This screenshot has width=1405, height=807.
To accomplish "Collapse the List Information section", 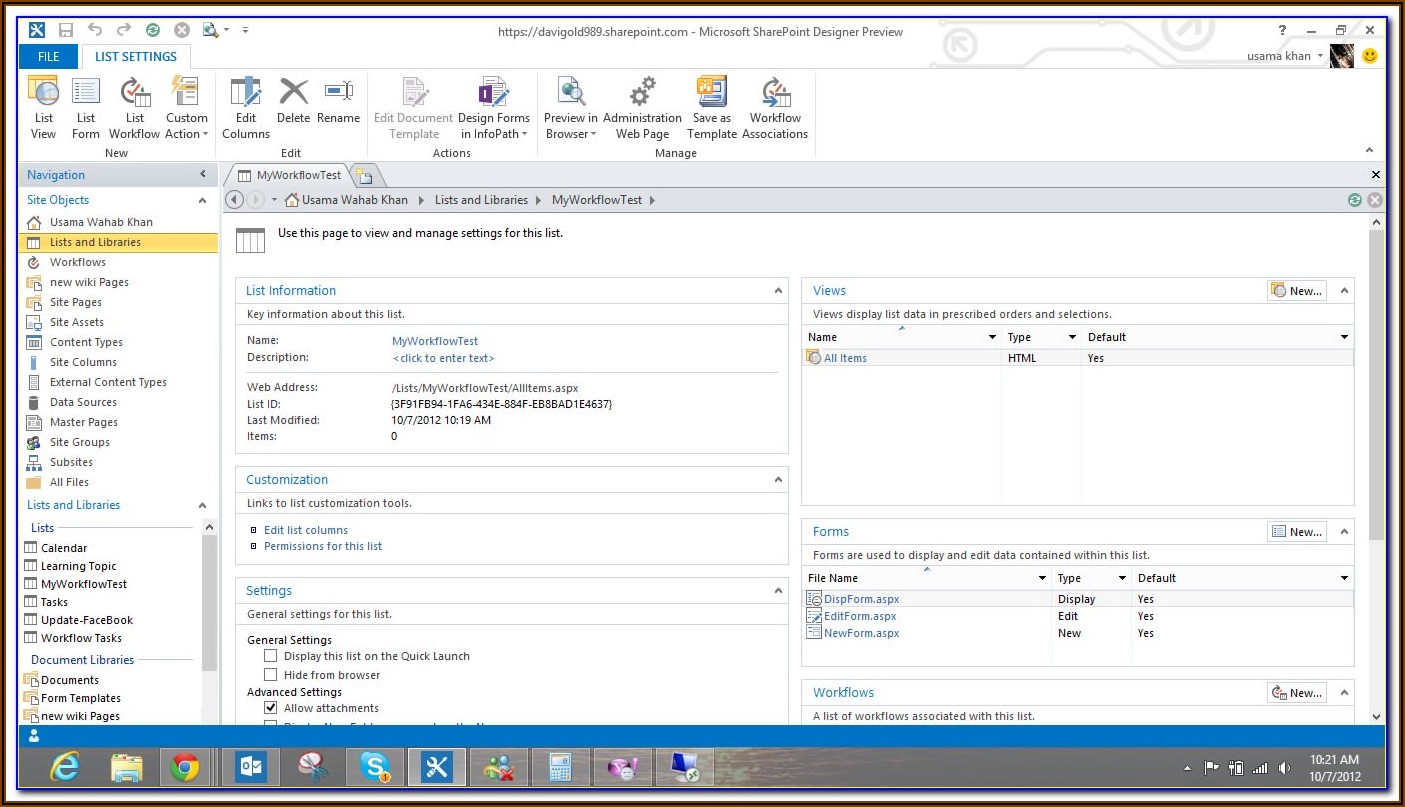I will point(777,291).
